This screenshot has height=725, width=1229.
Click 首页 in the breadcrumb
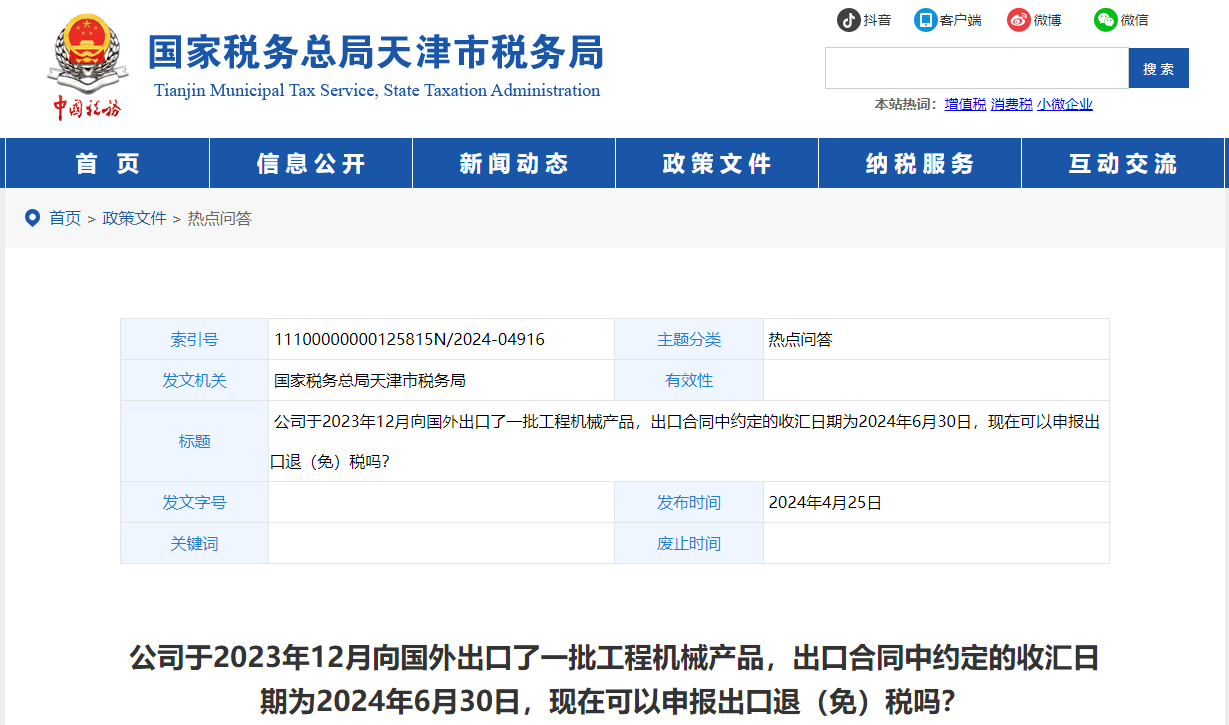coord(65,218)
